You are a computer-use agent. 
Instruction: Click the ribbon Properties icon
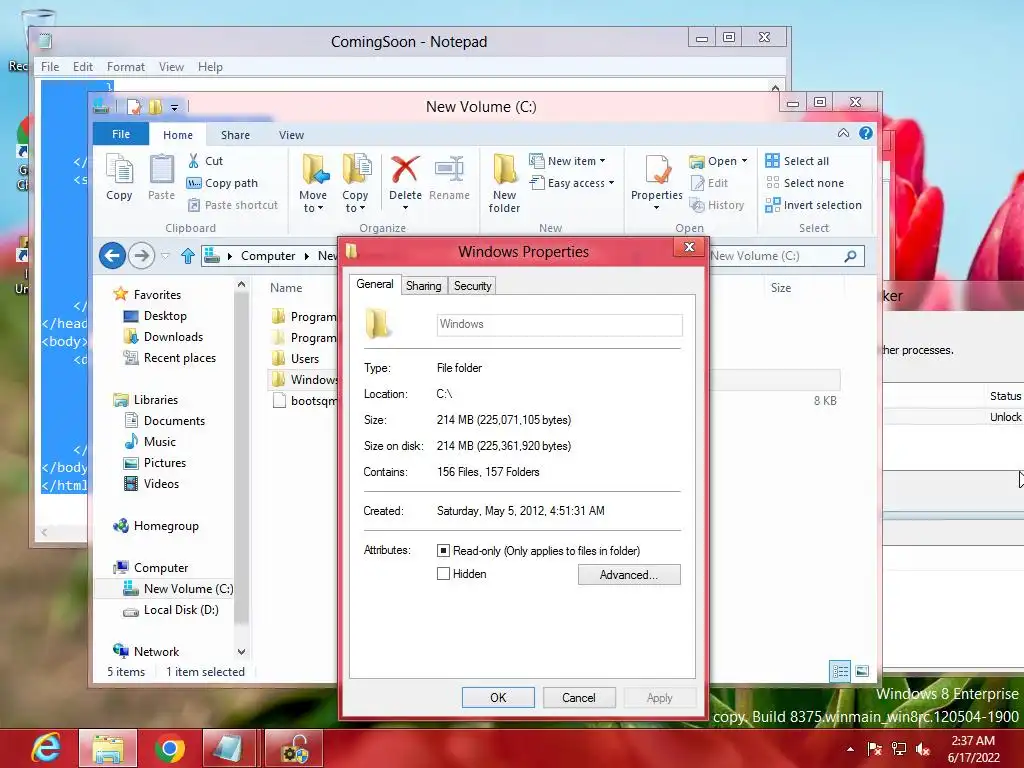pyautogui.click(x=657, y=170)
